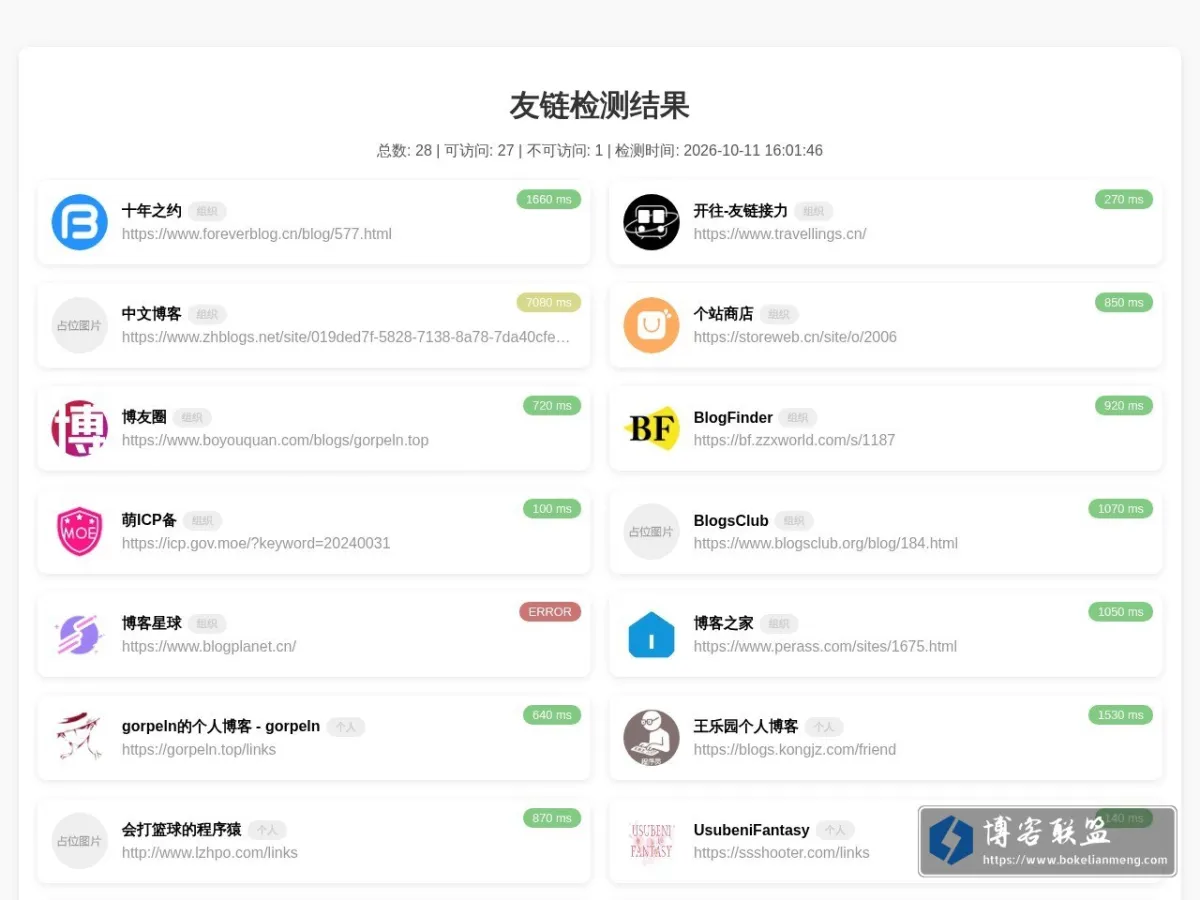
Task: Click the 720 ms latency badge
Action: pyautogui.click(x=552, y=405)
